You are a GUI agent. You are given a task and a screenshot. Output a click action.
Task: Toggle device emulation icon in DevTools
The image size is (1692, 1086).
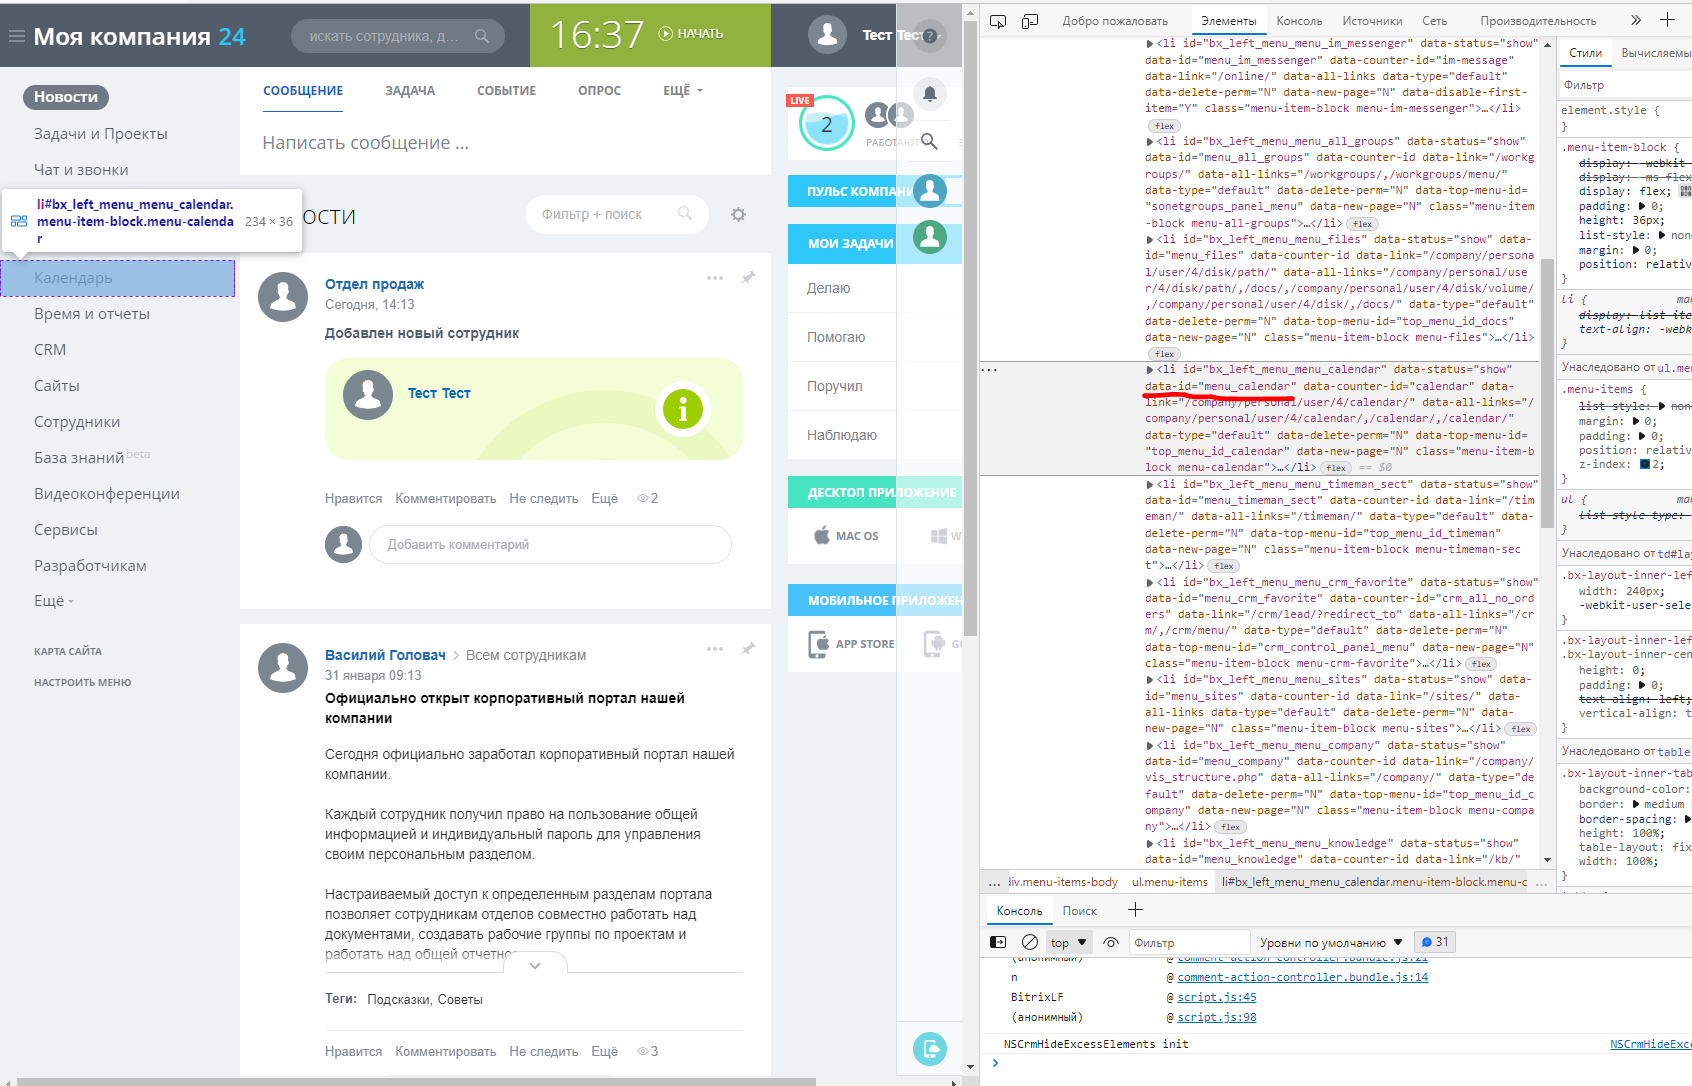pos(1030,21)
